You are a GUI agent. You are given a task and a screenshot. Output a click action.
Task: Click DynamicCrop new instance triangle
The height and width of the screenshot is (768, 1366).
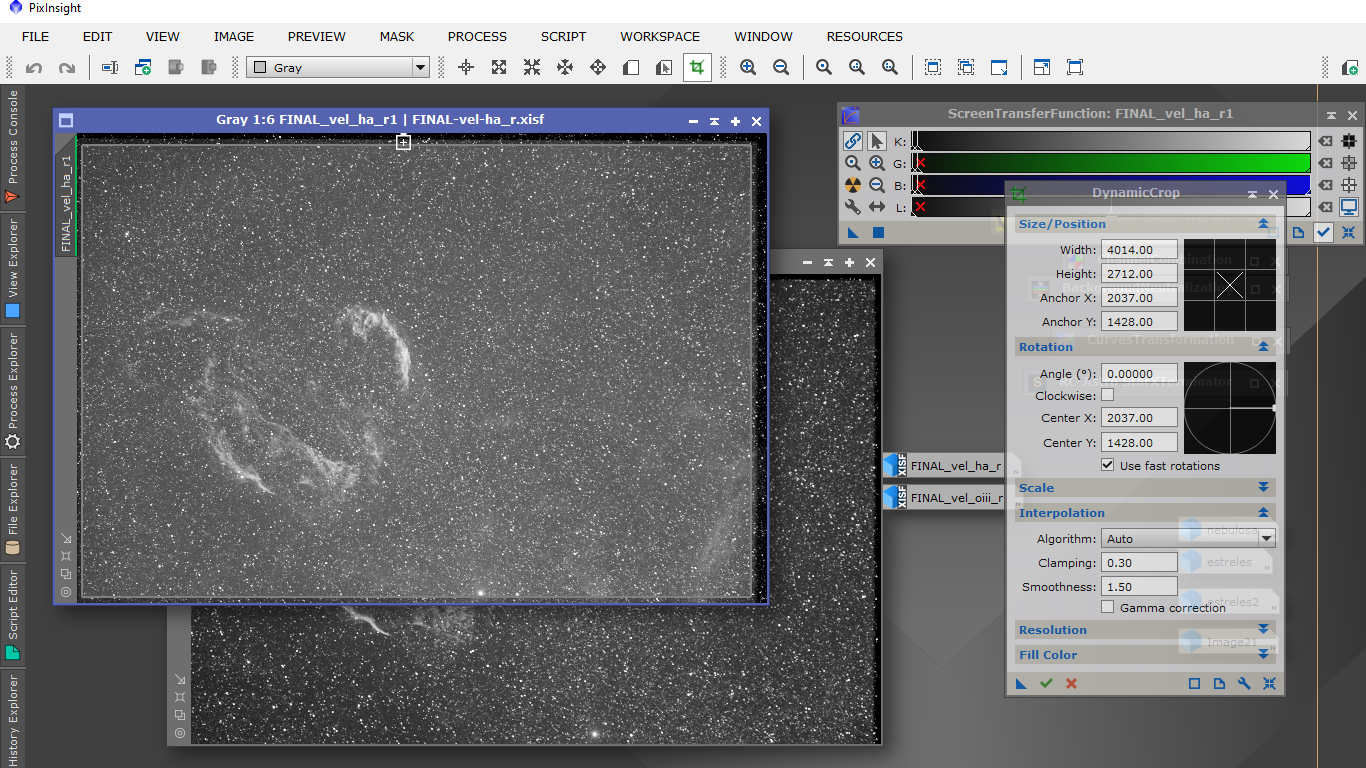pos(1021,684)
